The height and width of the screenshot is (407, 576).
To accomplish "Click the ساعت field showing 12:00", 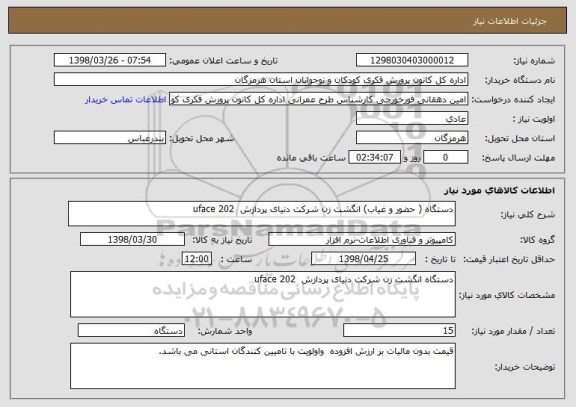I will pos(197,259).
